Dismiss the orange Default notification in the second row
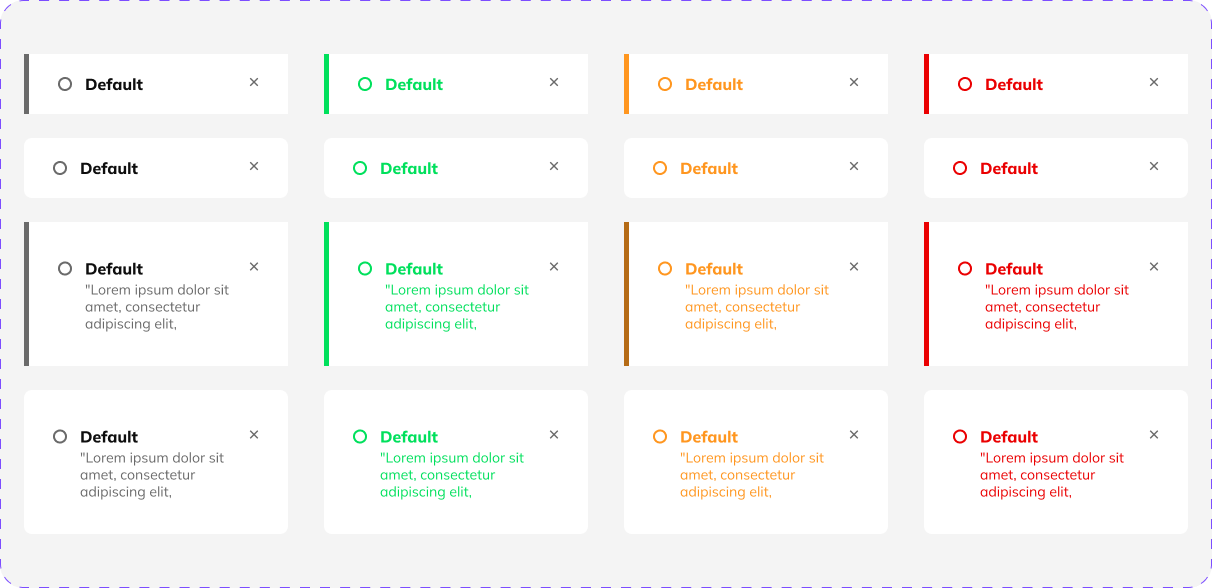The image size is (1212, 588). click(854, 167)
